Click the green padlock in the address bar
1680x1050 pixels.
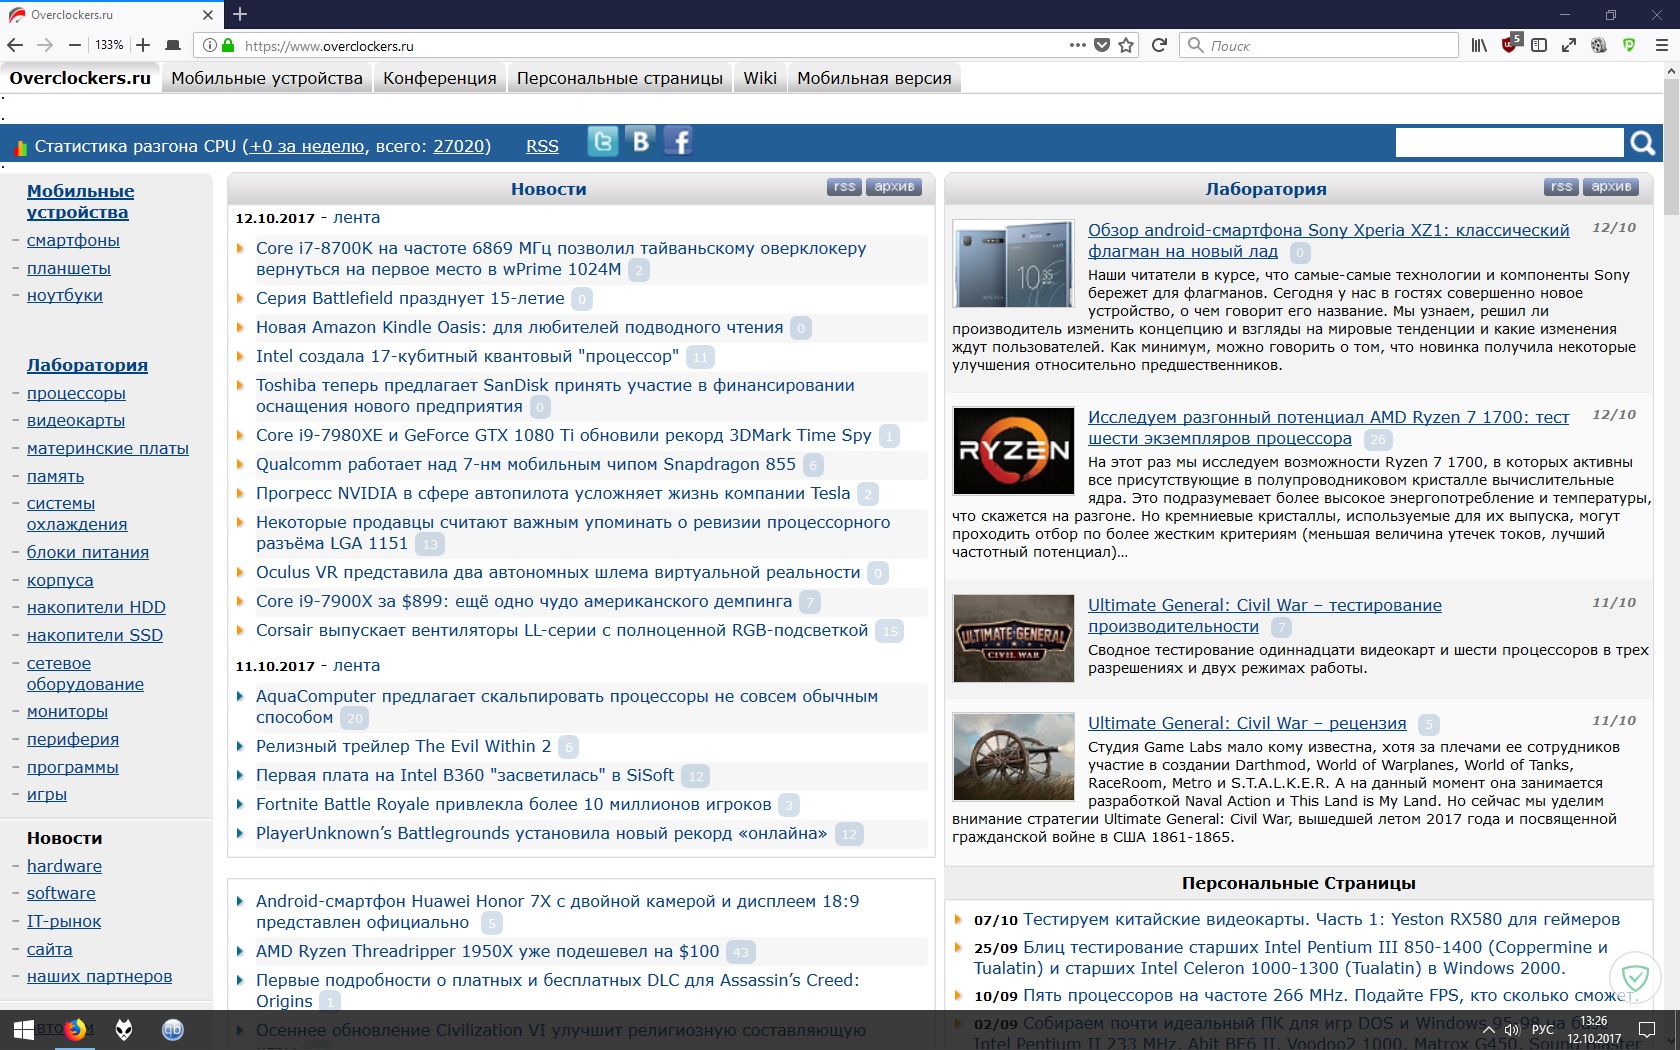point(228,45)
